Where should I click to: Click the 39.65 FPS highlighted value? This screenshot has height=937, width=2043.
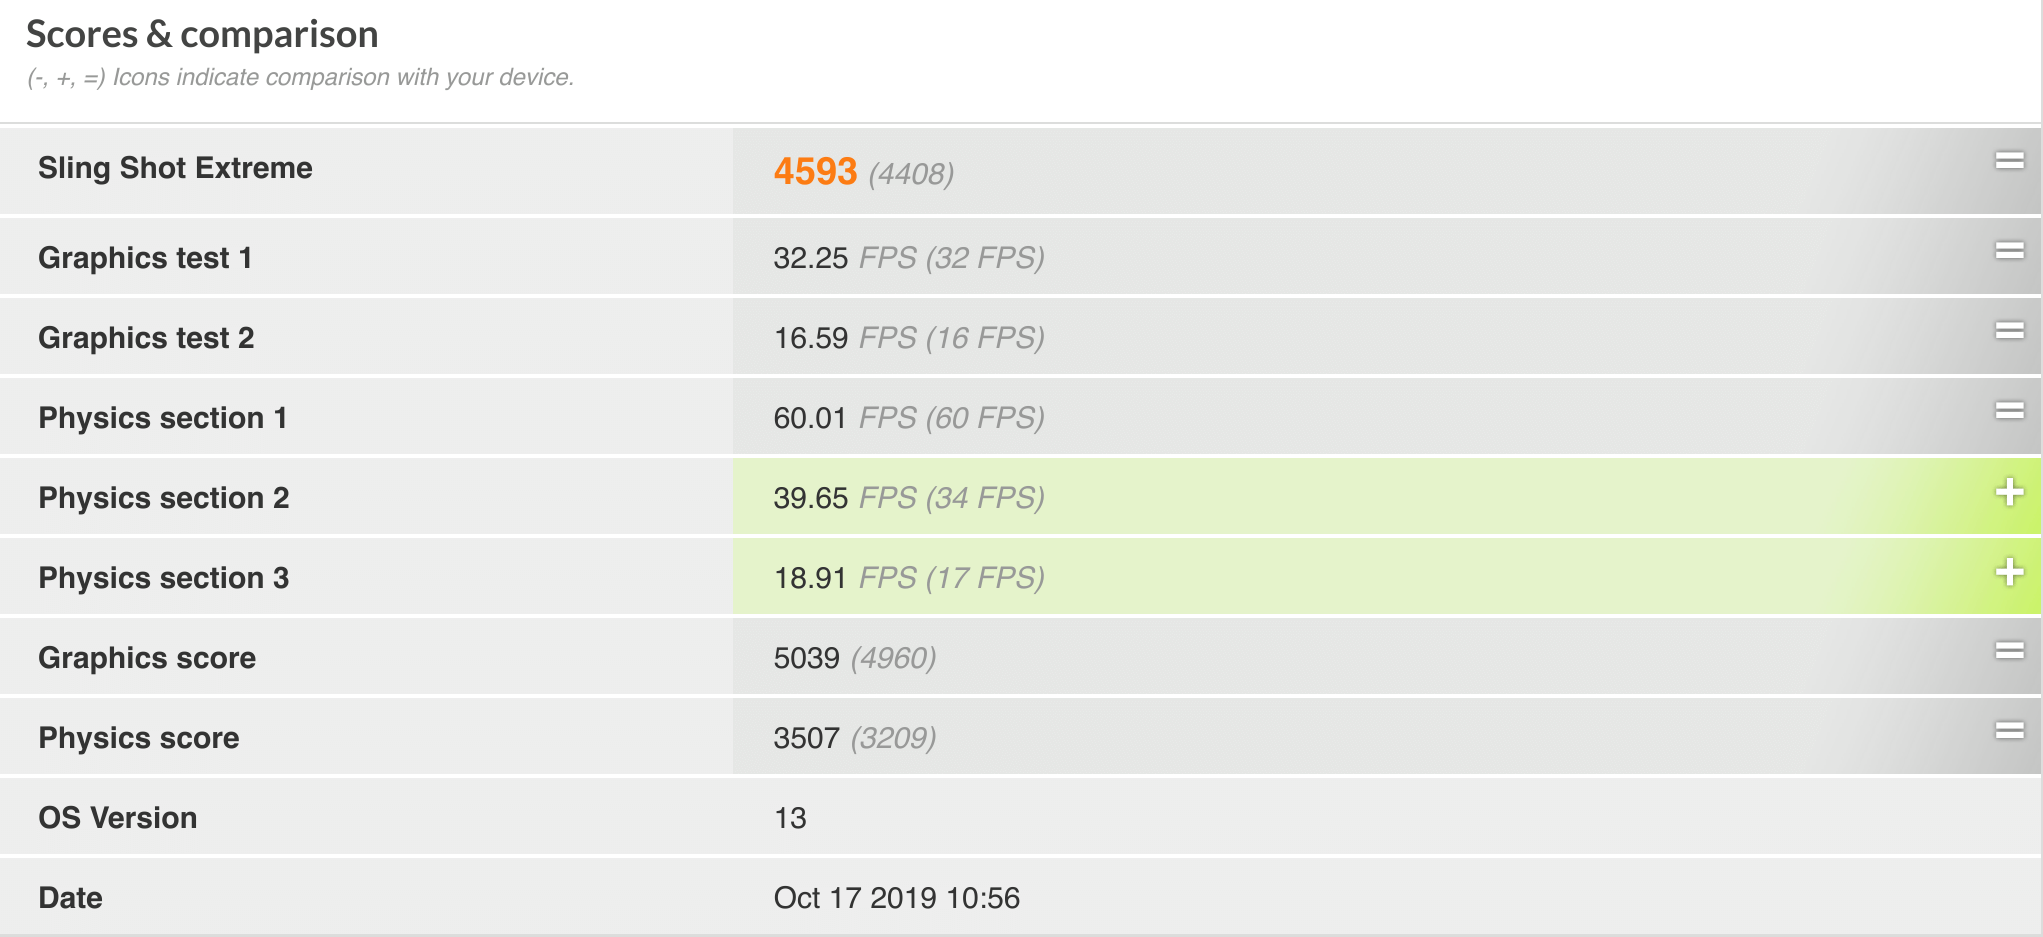point(811,498)
